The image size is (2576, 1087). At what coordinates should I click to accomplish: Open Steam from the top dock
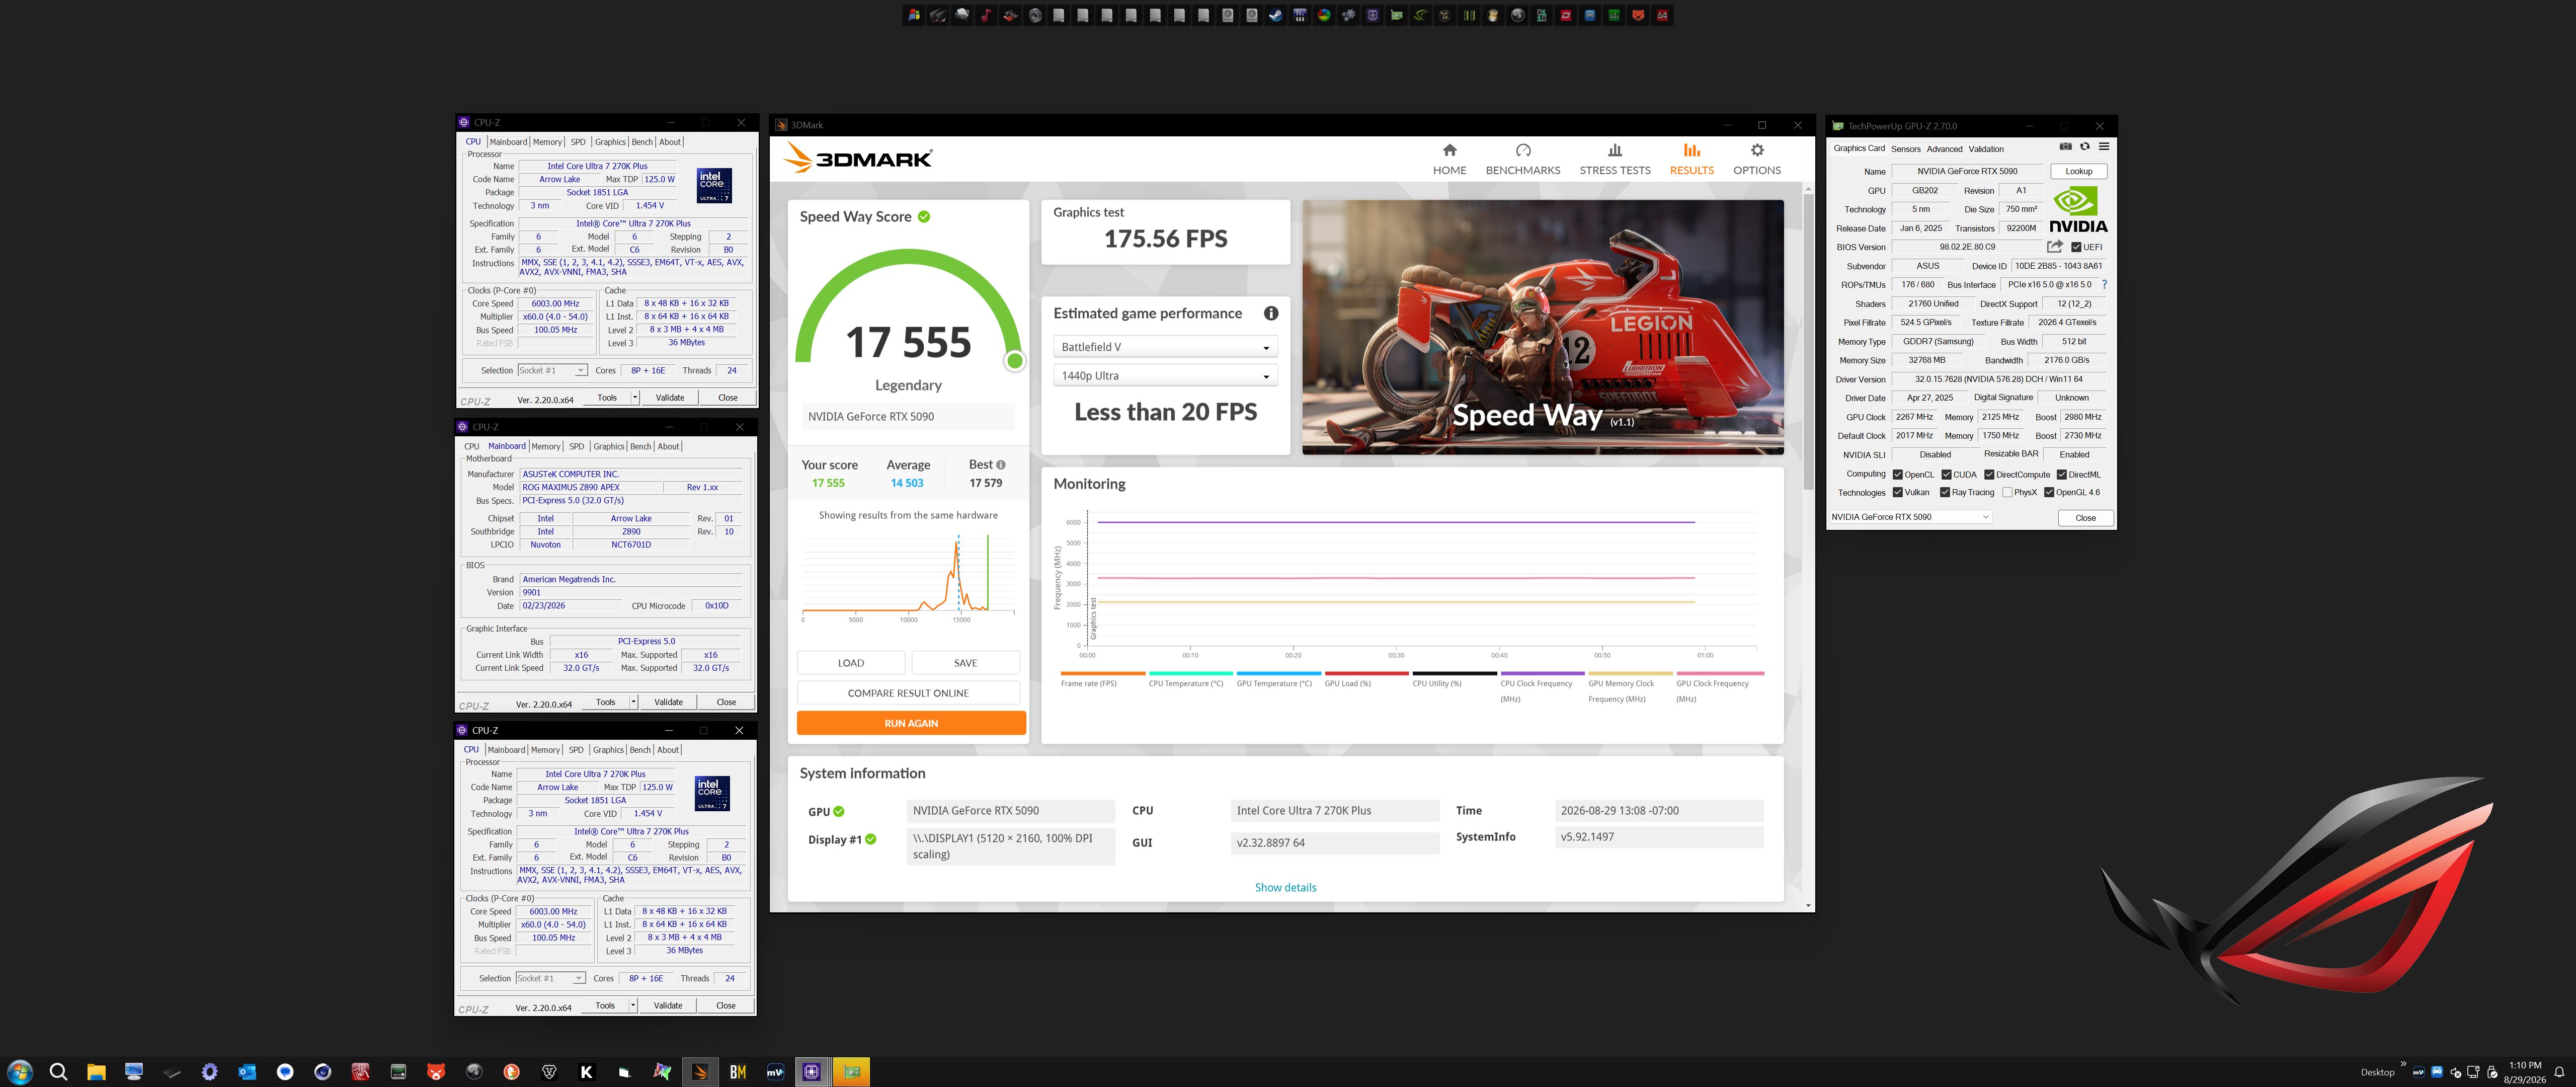(x=1276, y=15)
